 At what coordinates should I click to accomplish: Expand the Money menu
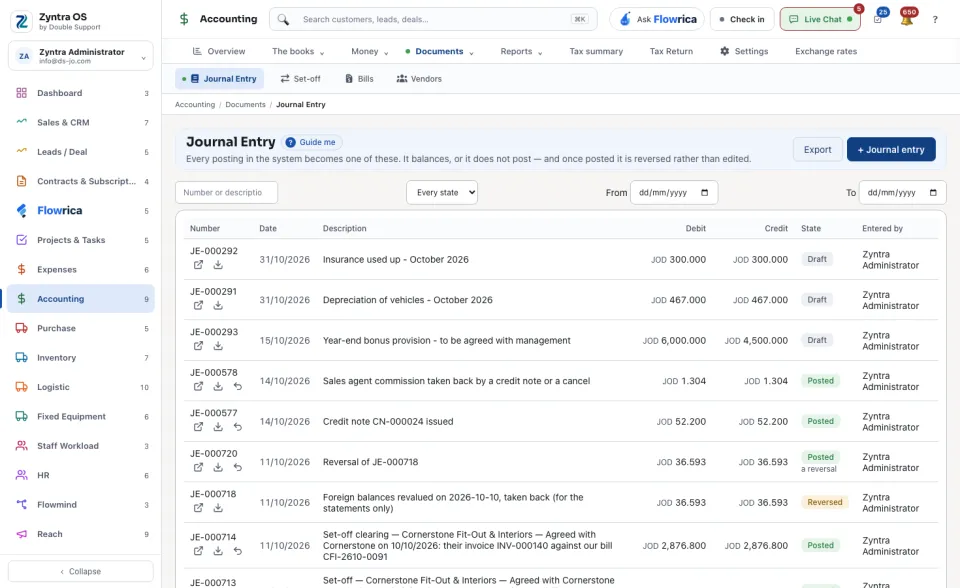[370, 51]
